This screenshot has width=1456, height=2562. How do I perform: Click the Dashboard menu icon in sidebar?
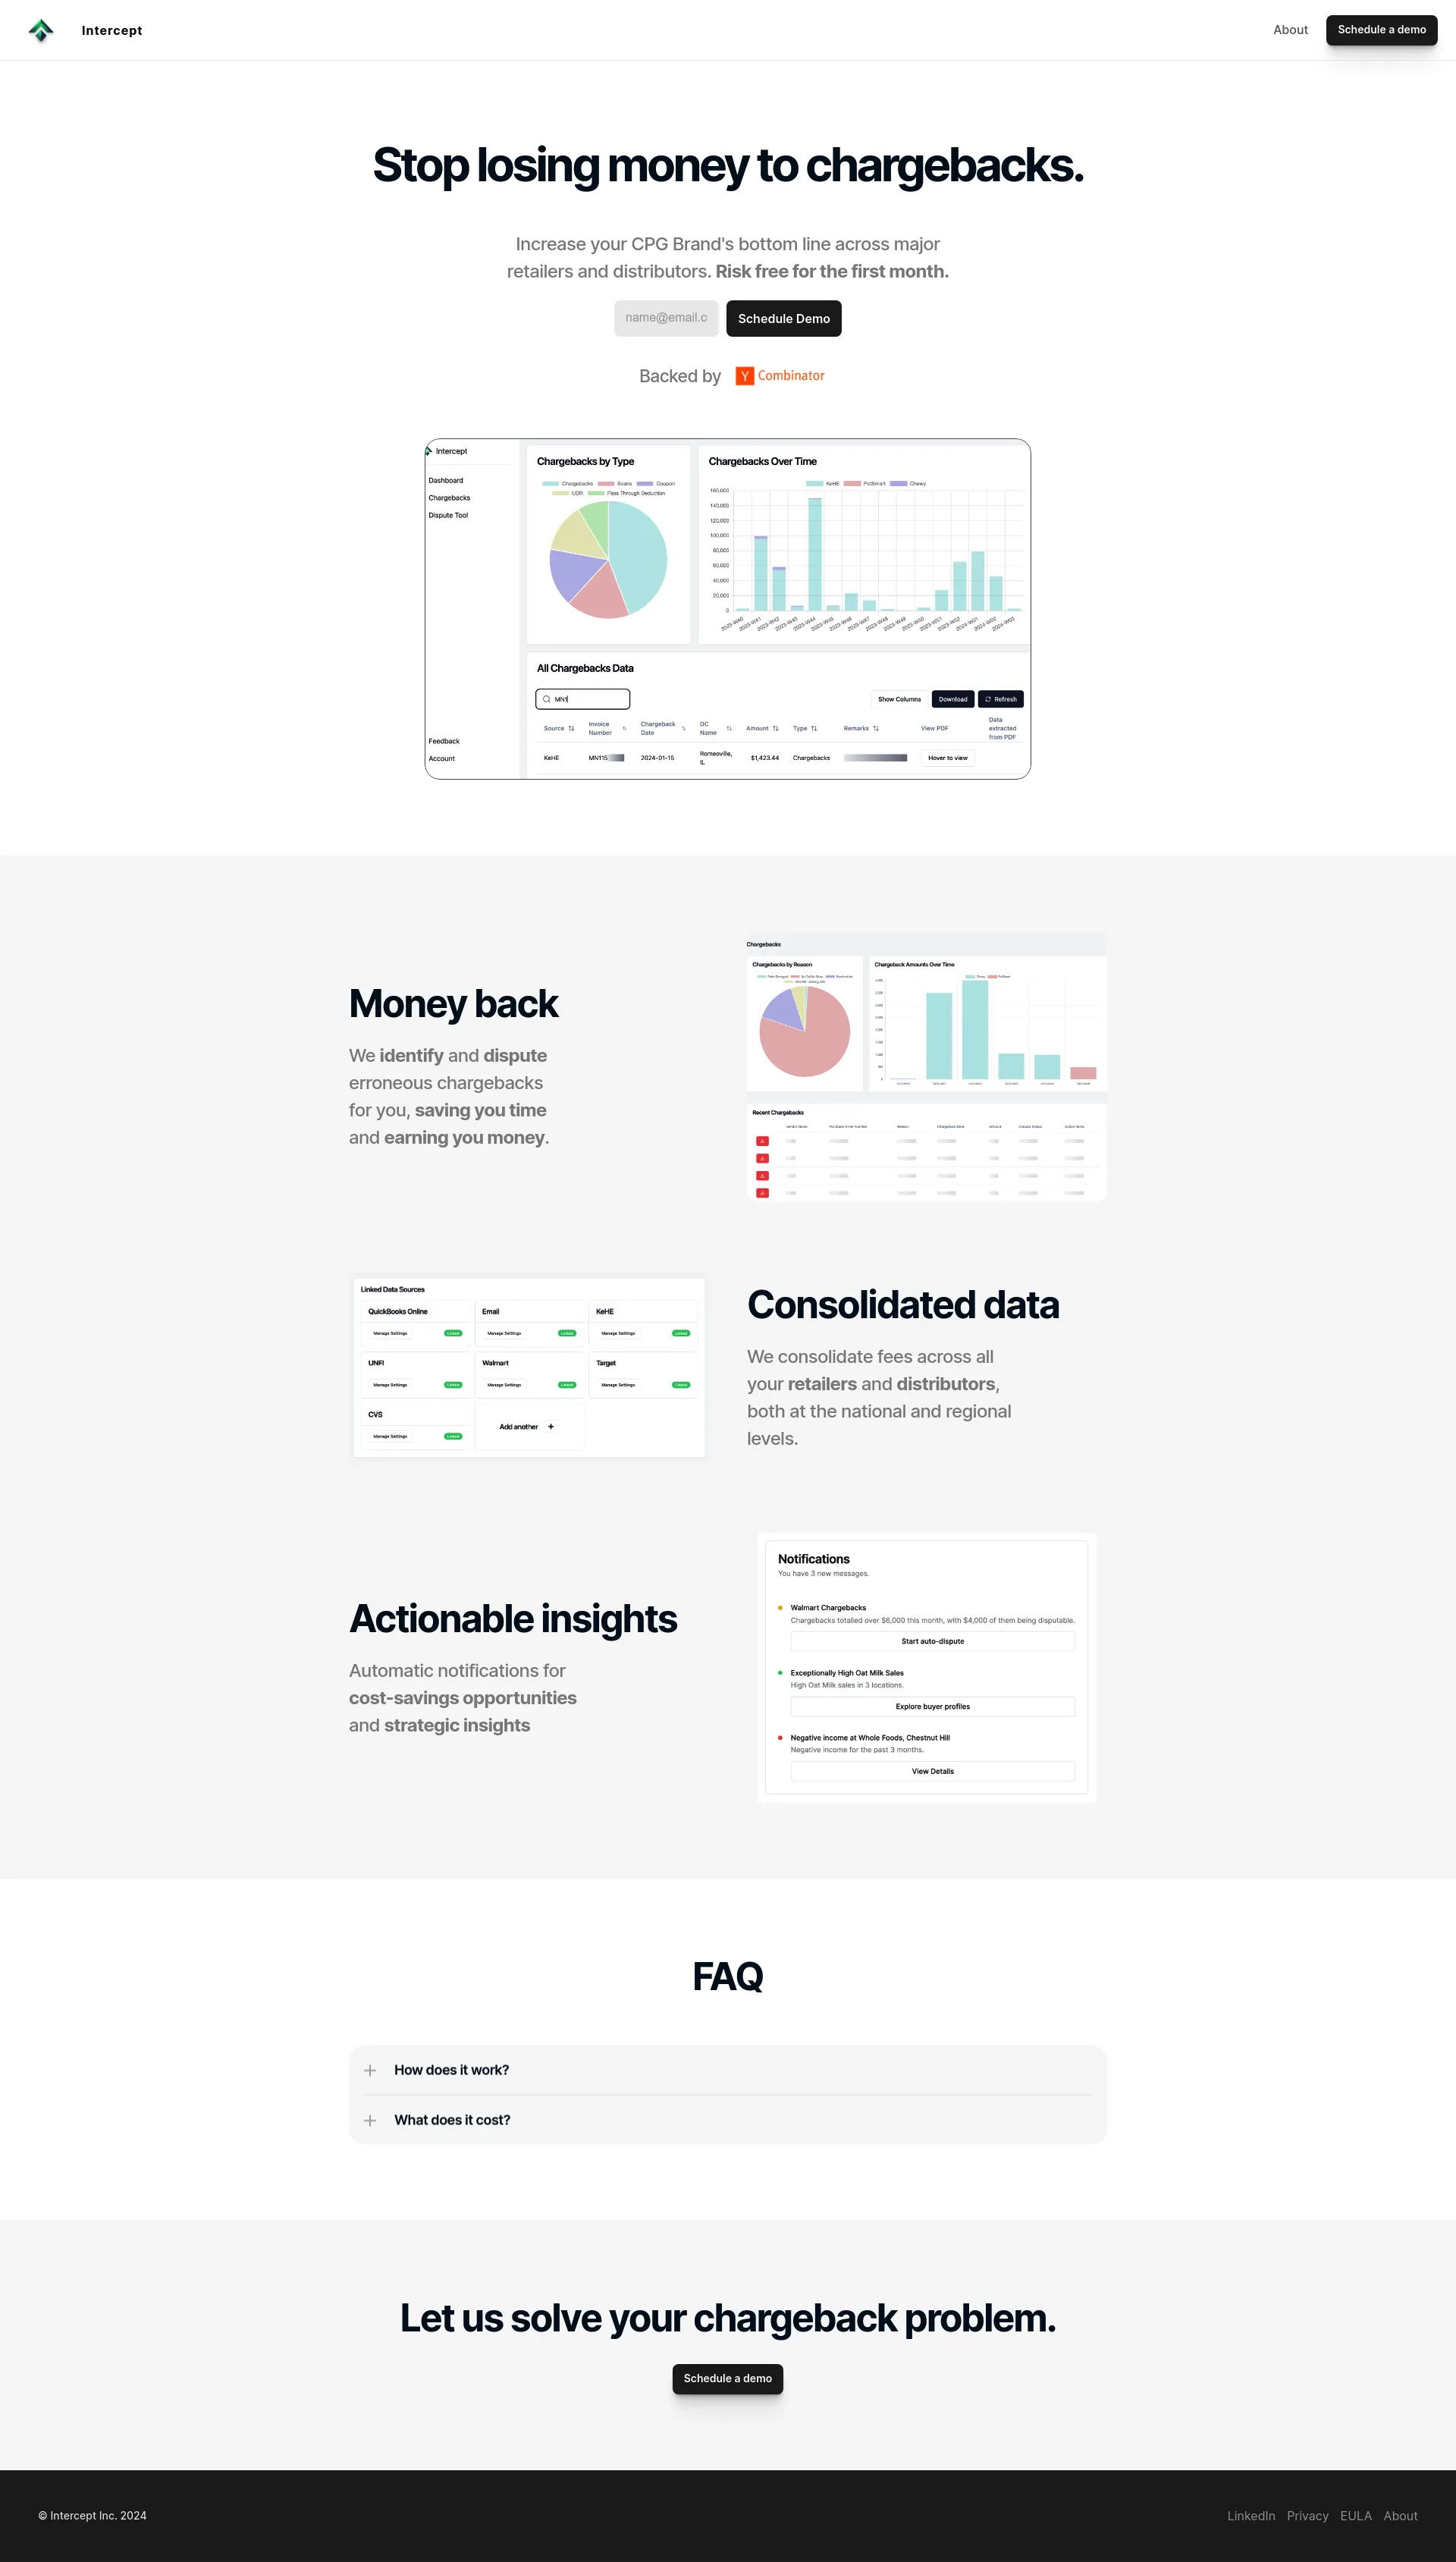coord(445,480)
